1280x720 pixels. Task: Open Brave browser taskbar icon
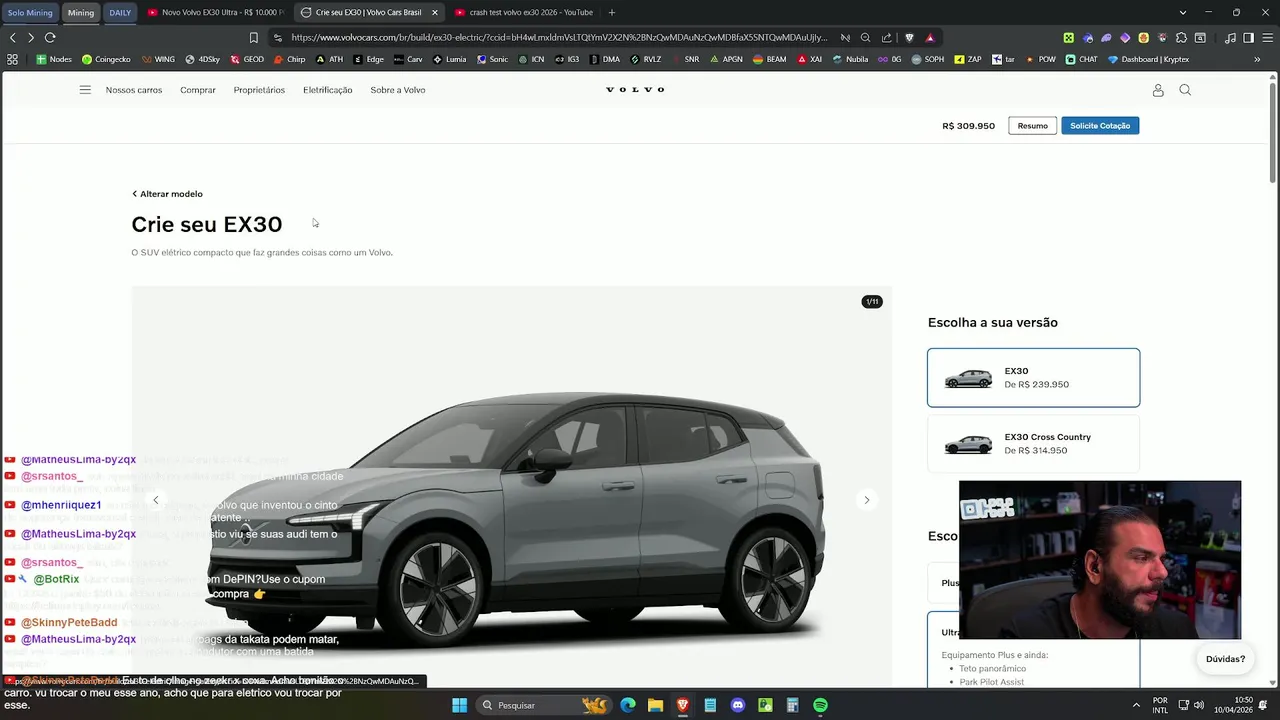[x=683, y=705]
